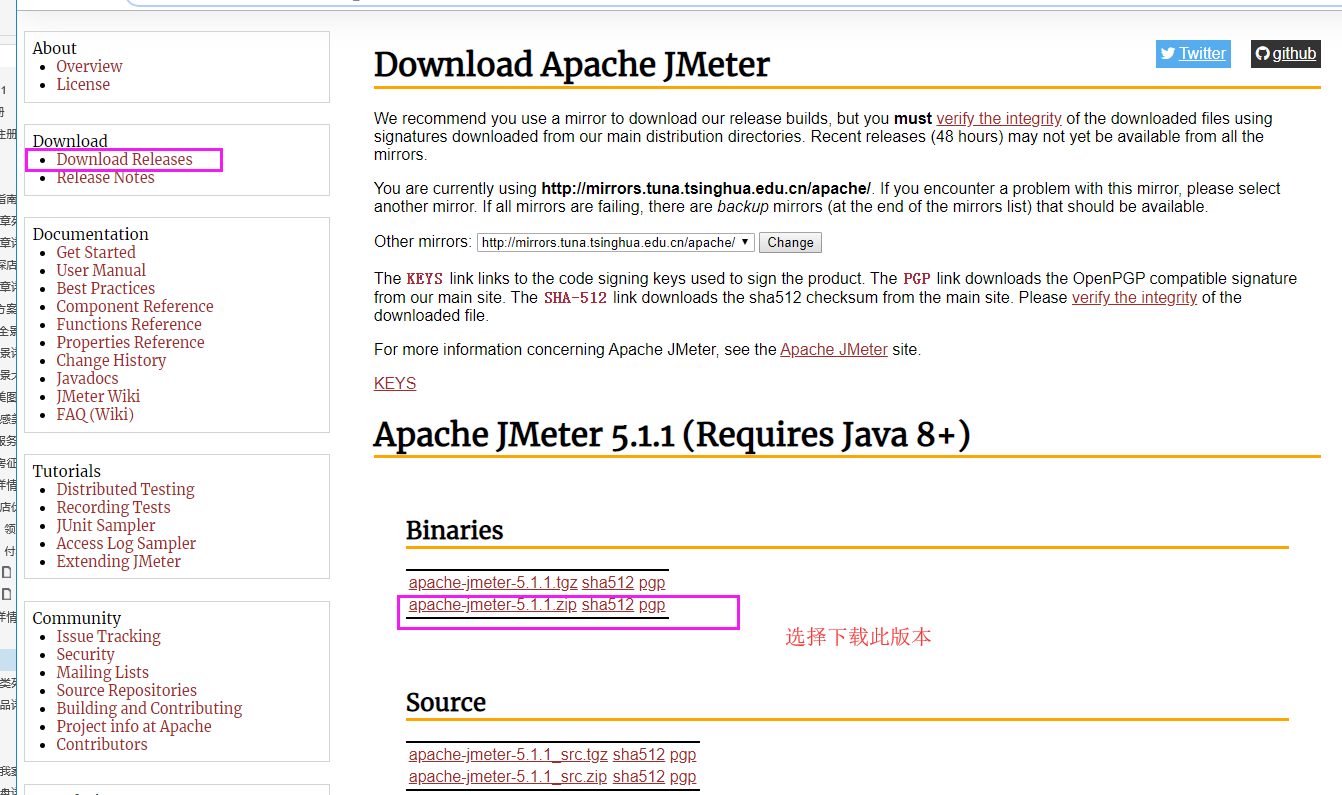Open the User Manual link
Viewport: 1342px width, 795px height.
(x=101, y=270)
